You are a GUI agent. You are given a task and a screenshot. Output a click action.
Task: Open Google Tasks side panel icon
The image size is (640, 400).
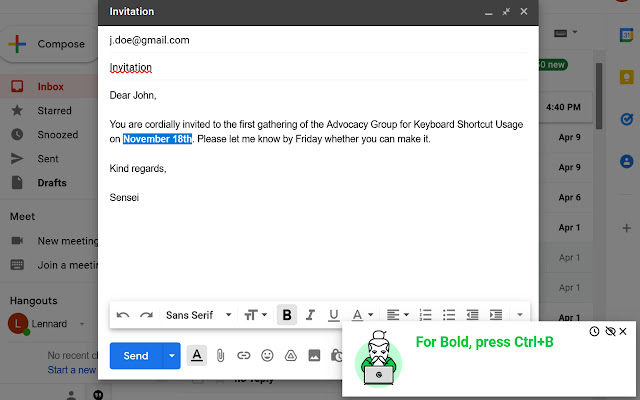pyautogui.click(x=627, y=119)
